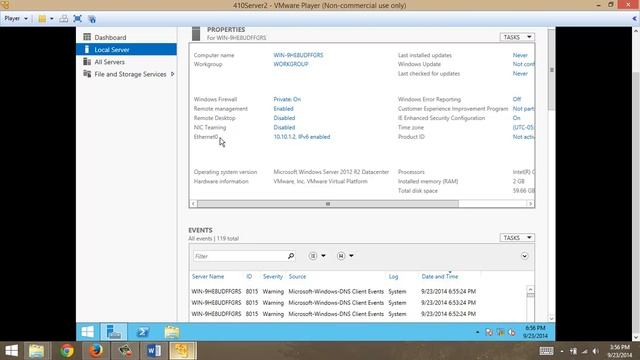Open the VMware Player menu

(x=16, y=18)
